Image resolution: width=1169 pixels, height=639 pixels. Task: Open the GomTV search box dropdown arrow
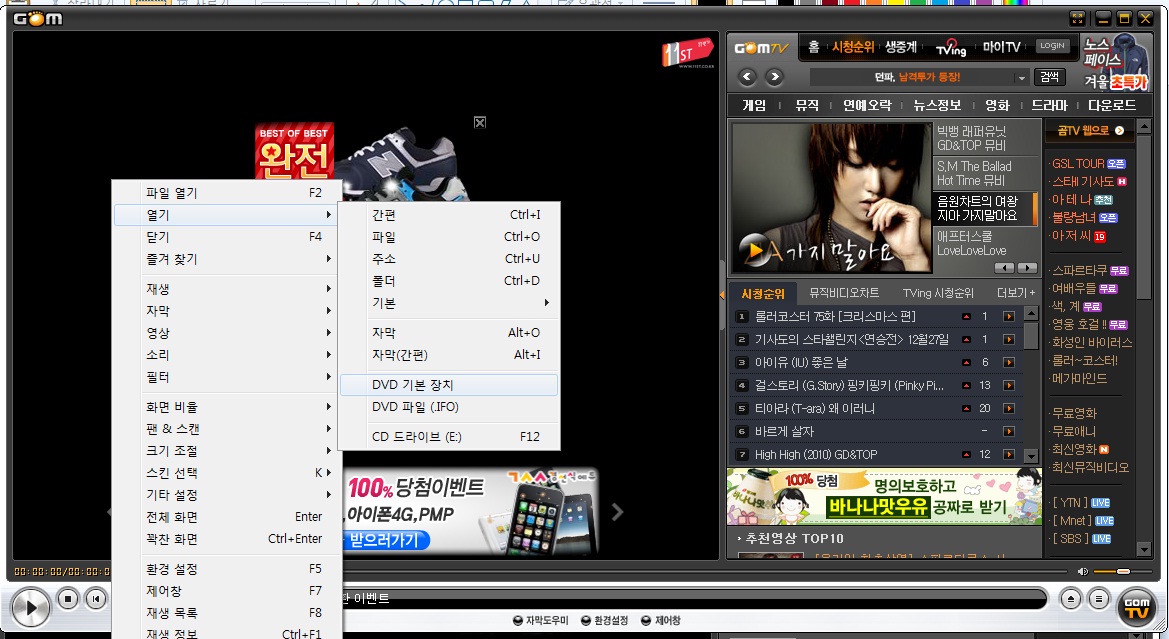[x=1021, y=78]
